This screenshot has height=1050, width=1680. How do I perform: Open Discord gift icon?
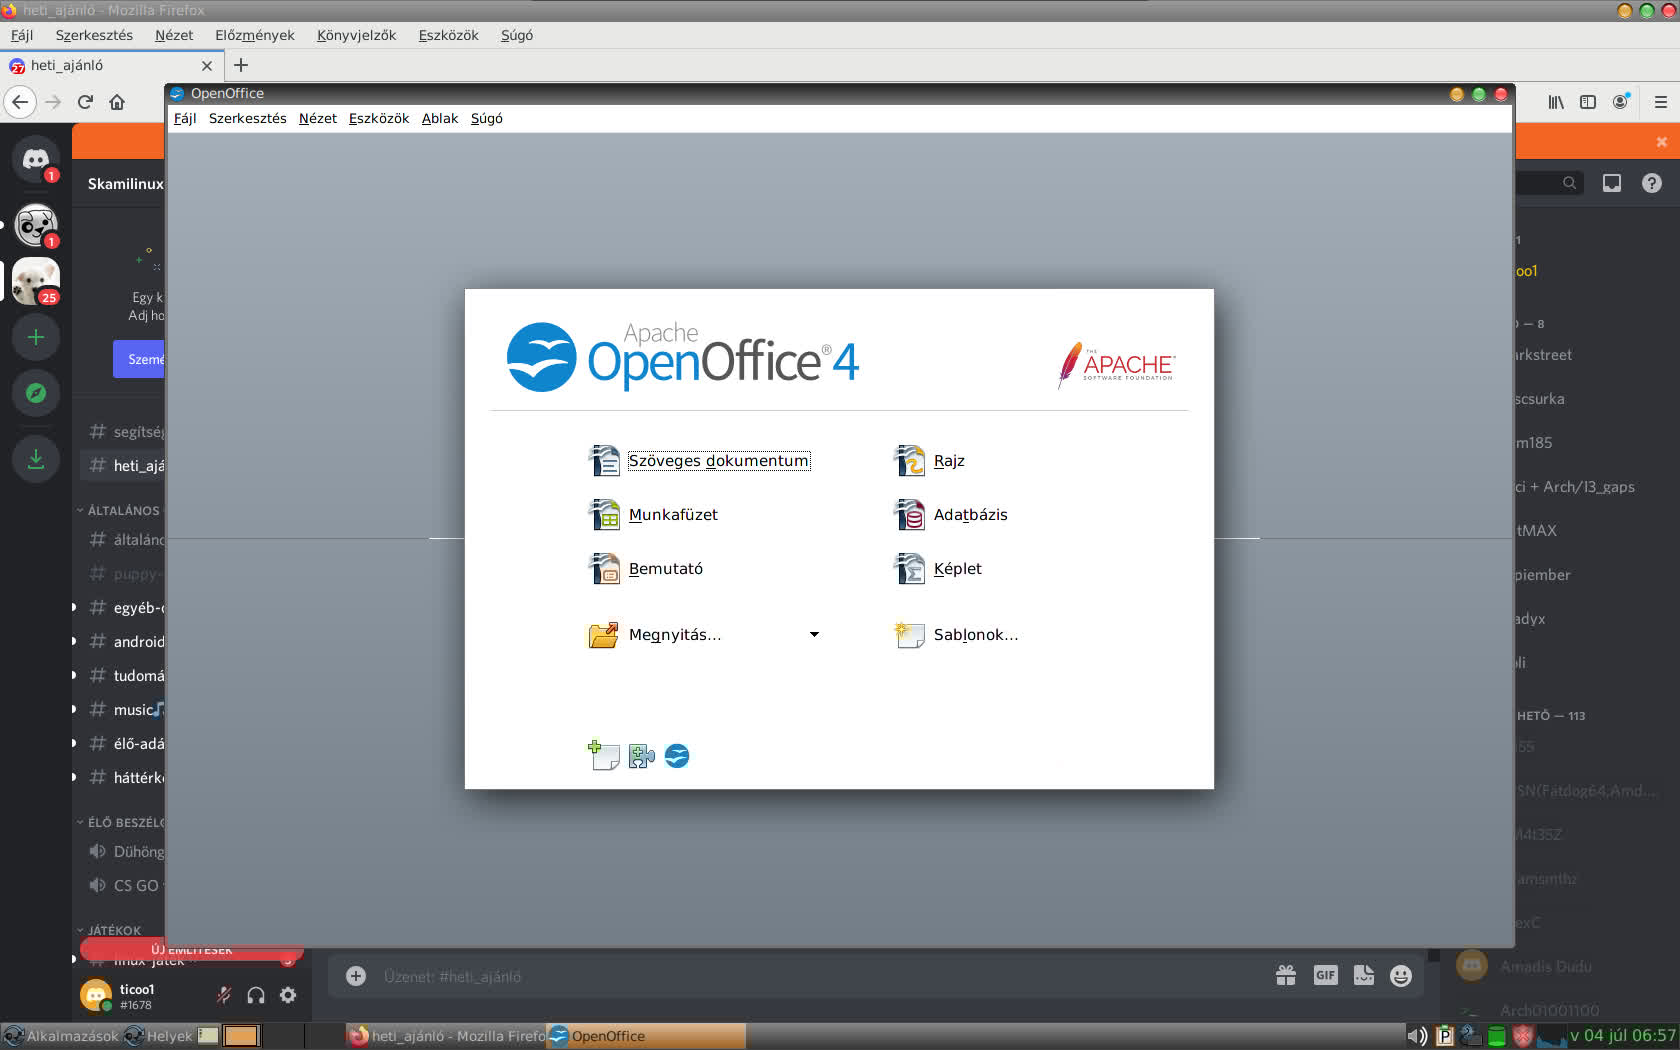click(1286, 976)
